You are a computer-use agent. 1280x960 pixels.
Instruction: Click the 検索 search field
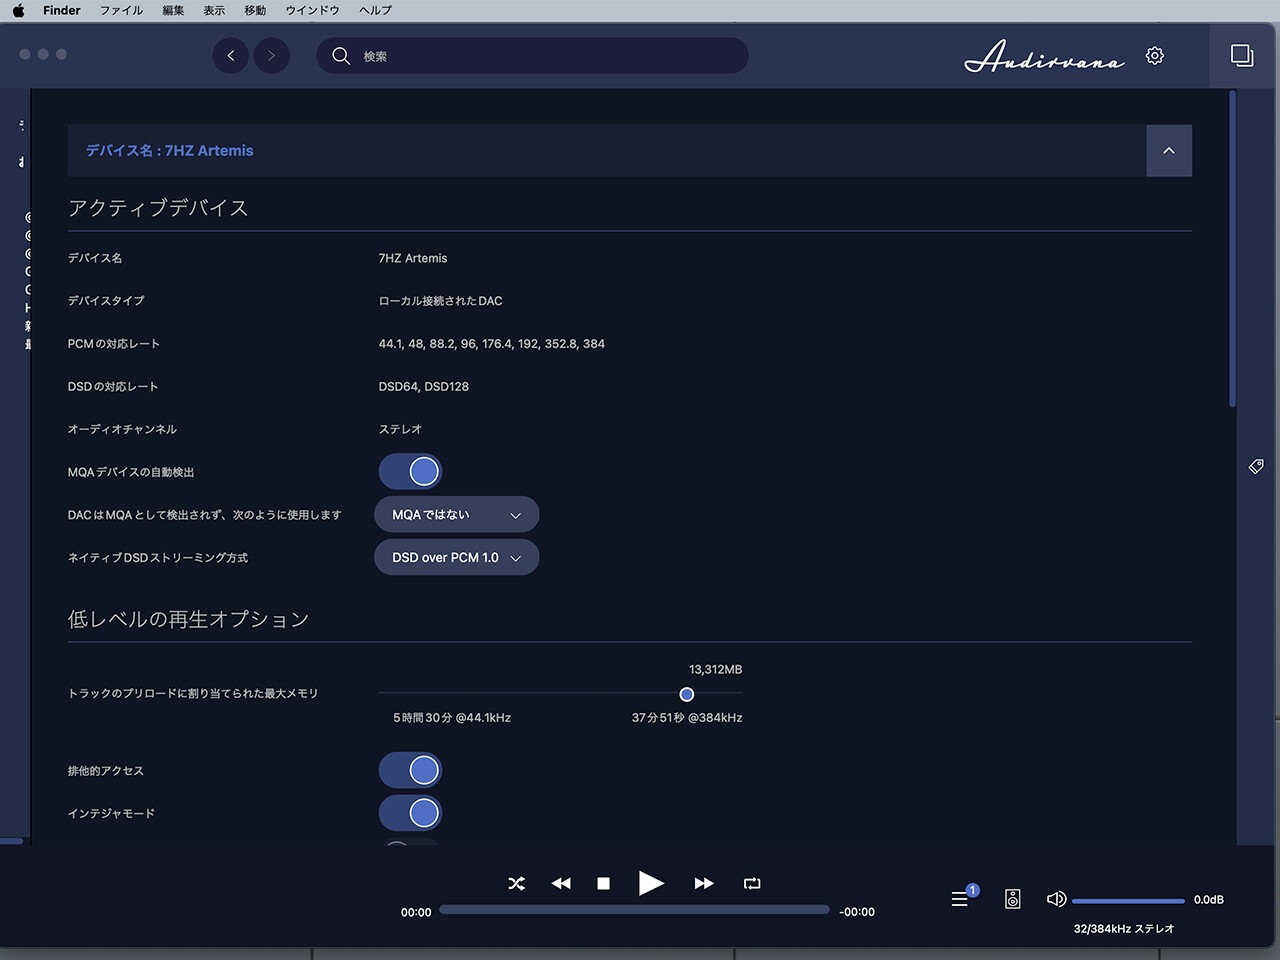[x=532, y=56]
